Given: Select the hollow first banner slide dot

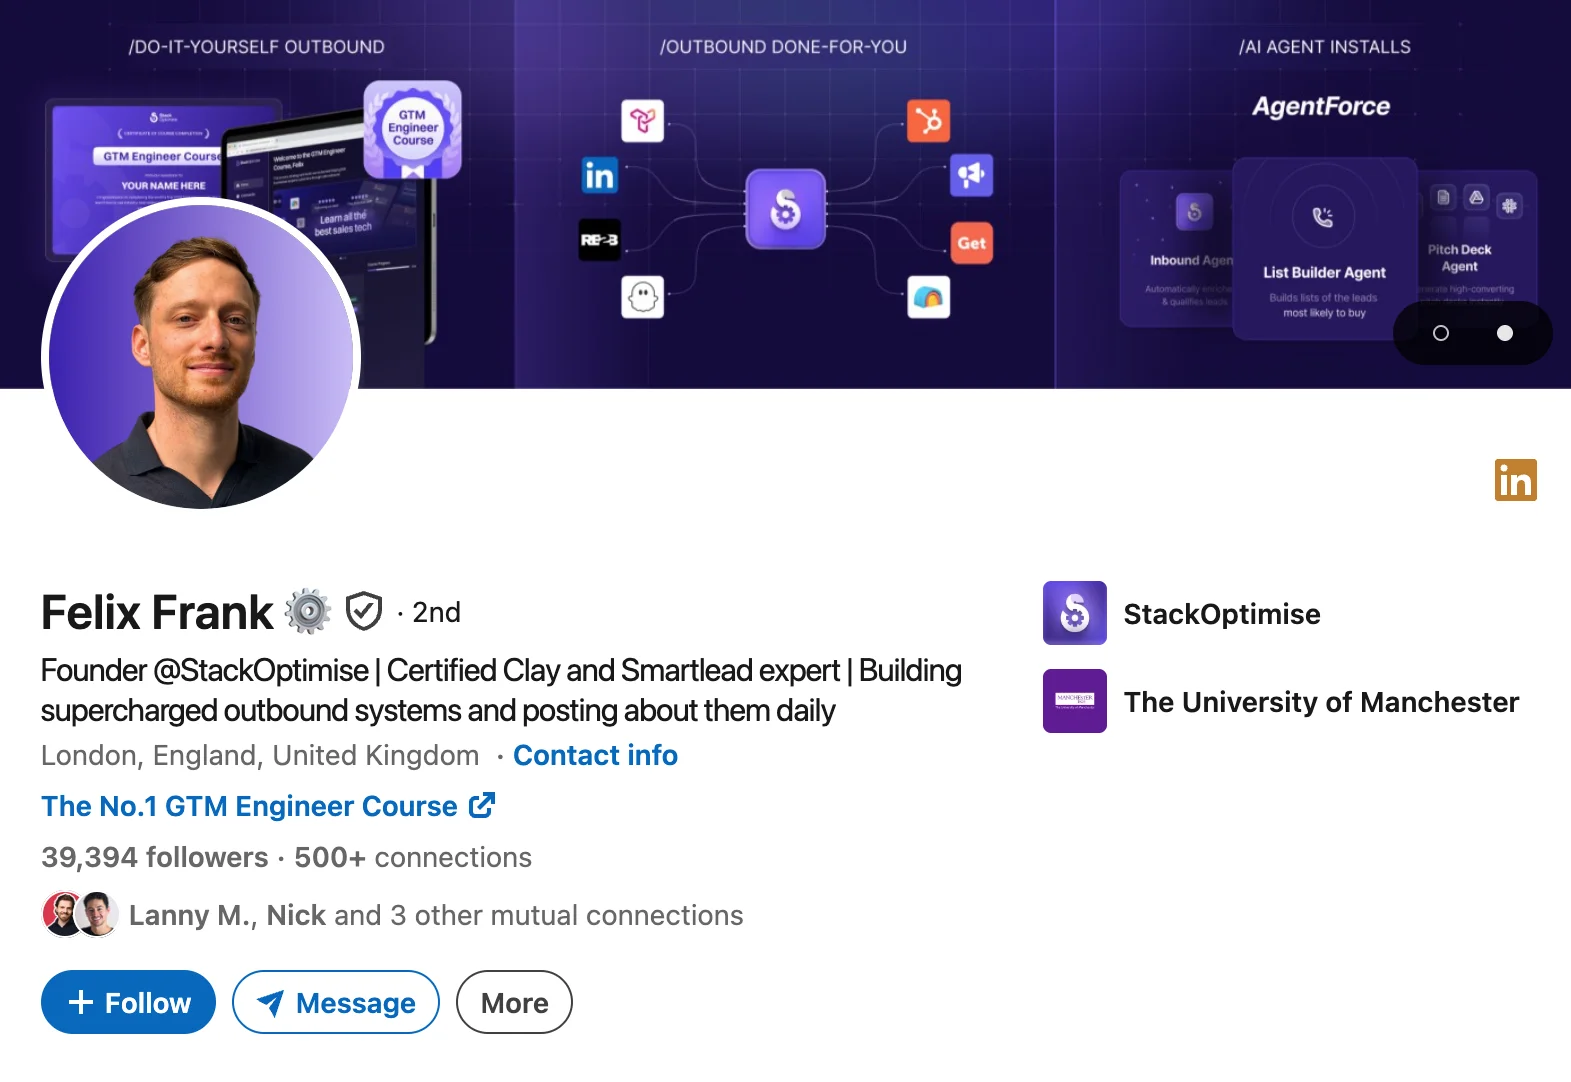Looking at the screenshot, I should [1441, 333].
